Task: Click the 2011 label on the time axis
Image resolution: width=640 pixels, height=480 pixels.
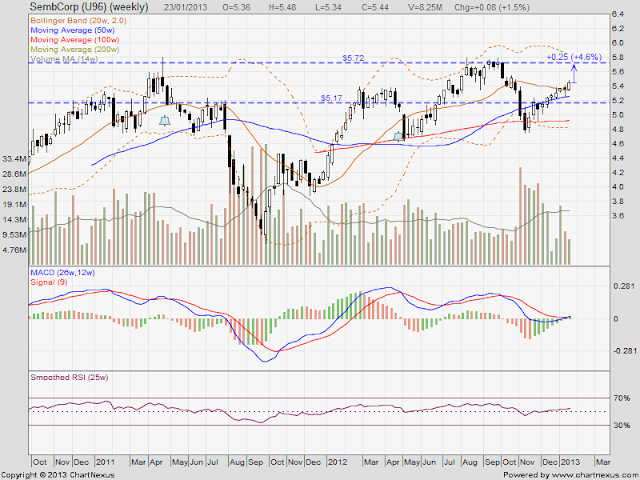Action: pos(105,462)
